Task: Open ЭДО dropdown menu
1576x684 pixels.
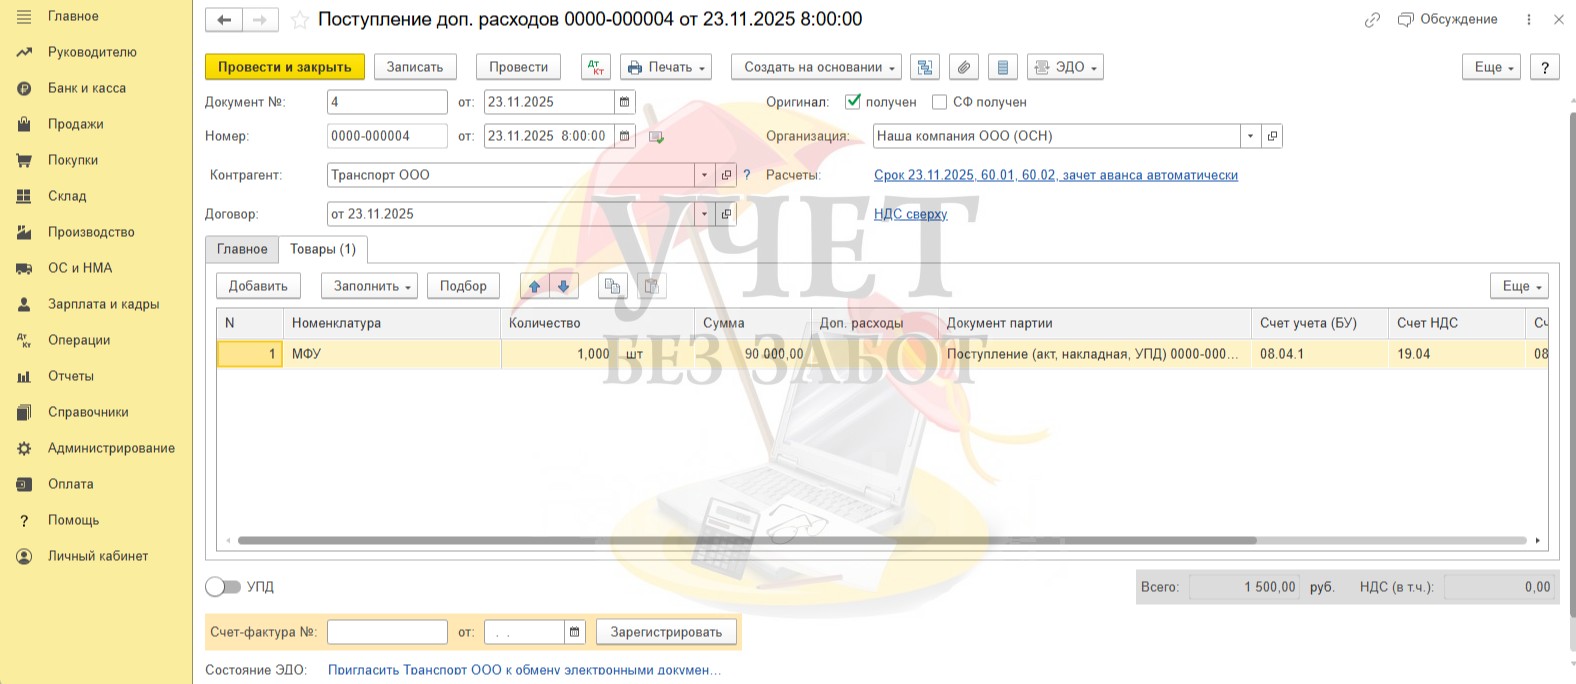Action: (1065, 67)
